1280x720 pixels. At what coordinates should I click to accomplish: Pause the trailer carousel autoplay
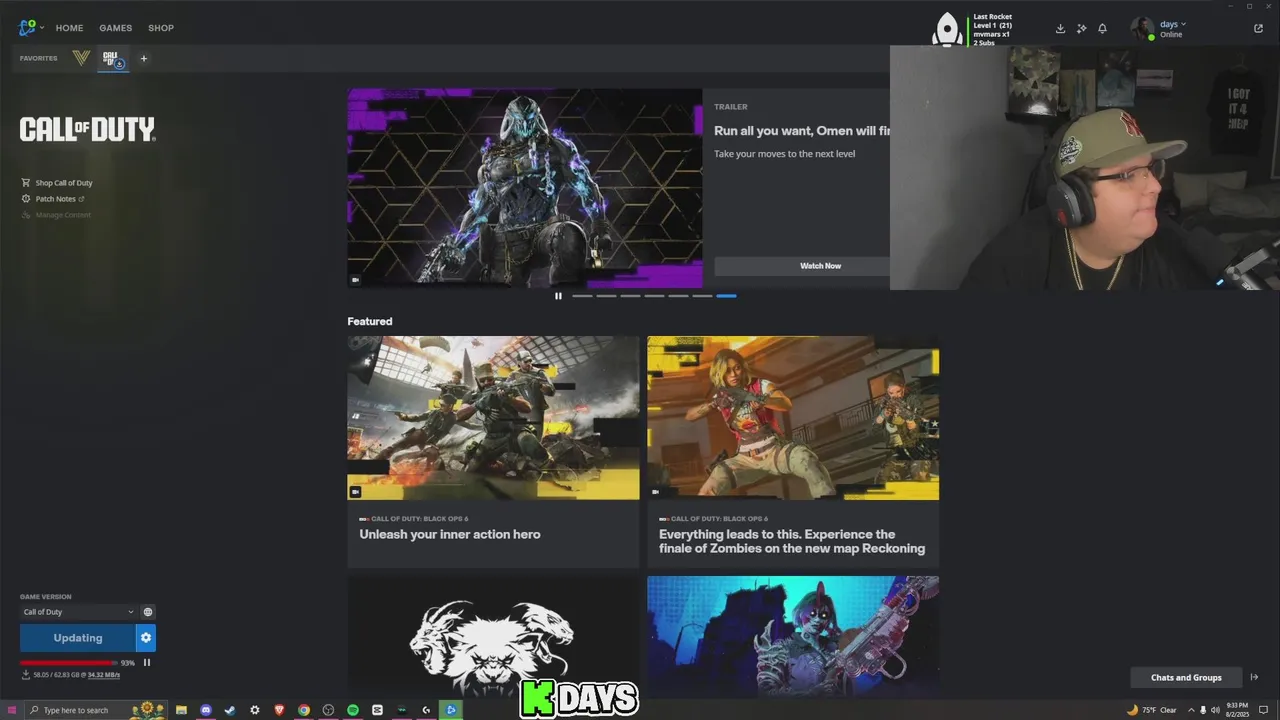(558, 296)
